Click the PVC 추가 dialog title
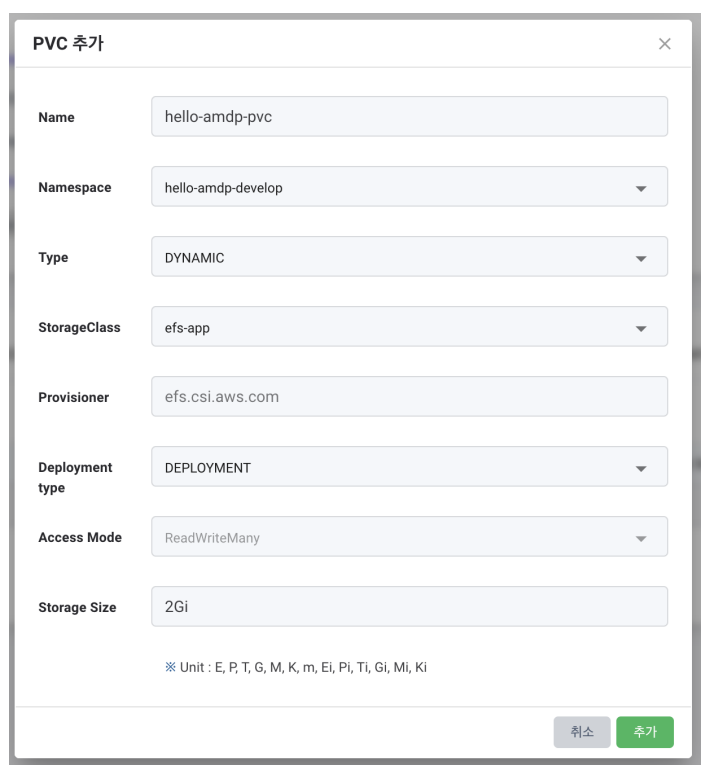 click(68, 43)
